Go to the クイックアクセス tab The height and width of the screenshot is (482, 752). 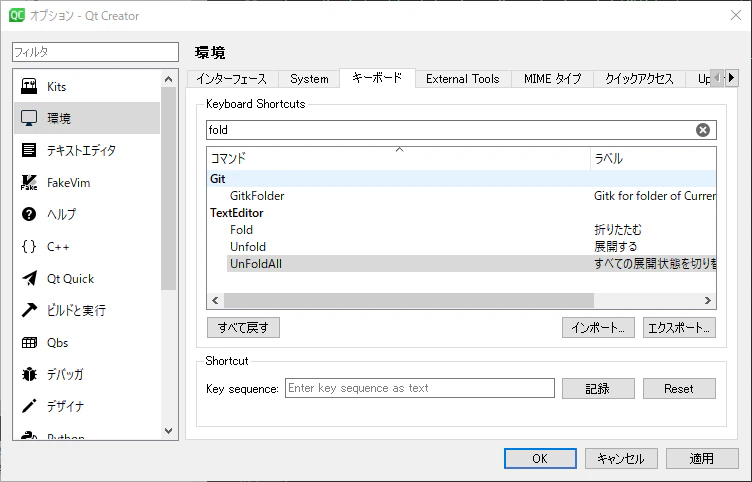(x=639, y=79)
